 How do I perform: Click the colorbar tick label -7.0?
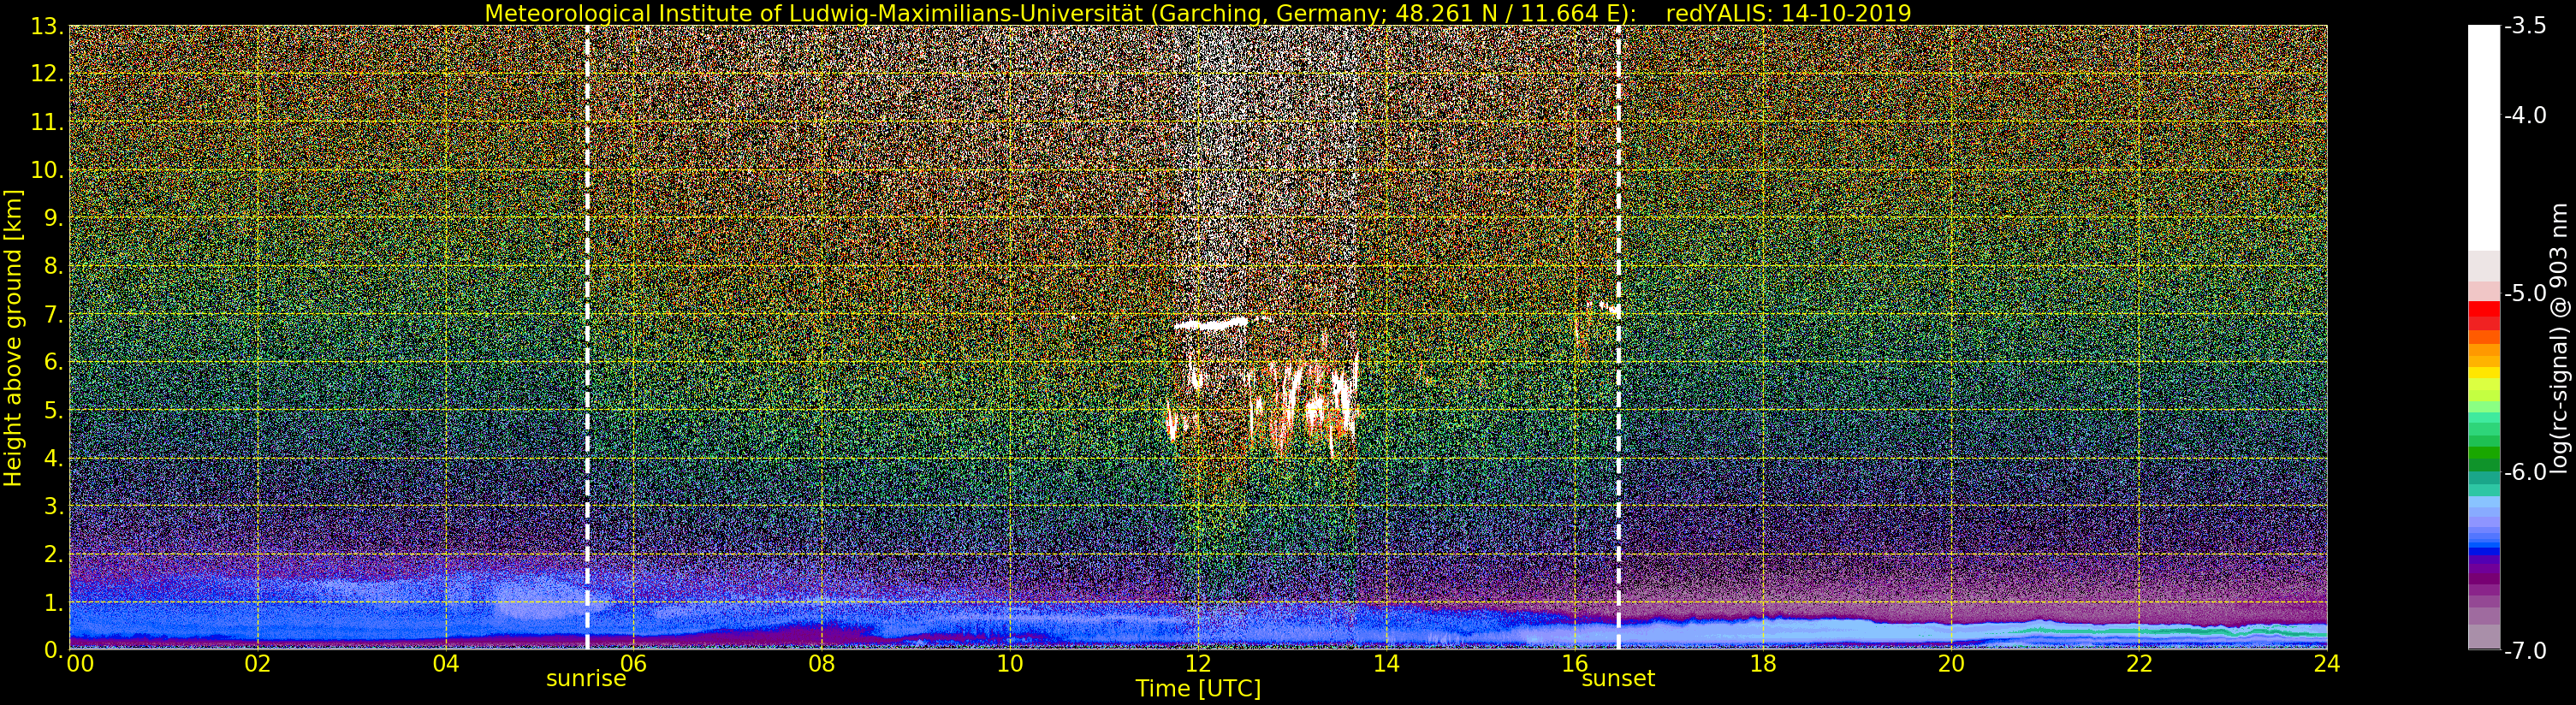(x=2525, y=651)
